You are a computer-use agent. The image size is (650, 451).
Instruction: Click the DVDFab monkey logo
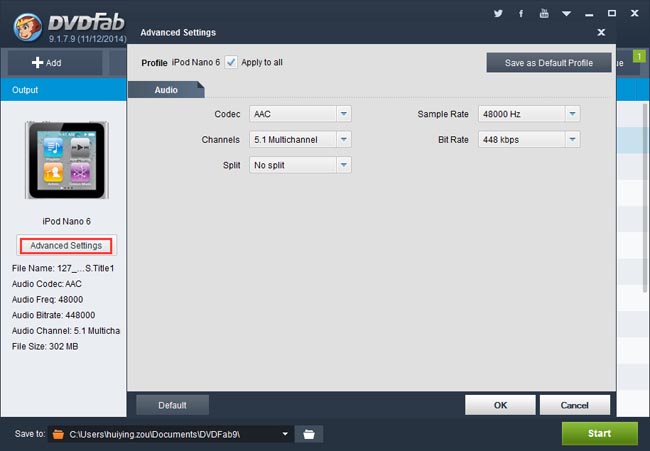(27, 27)
